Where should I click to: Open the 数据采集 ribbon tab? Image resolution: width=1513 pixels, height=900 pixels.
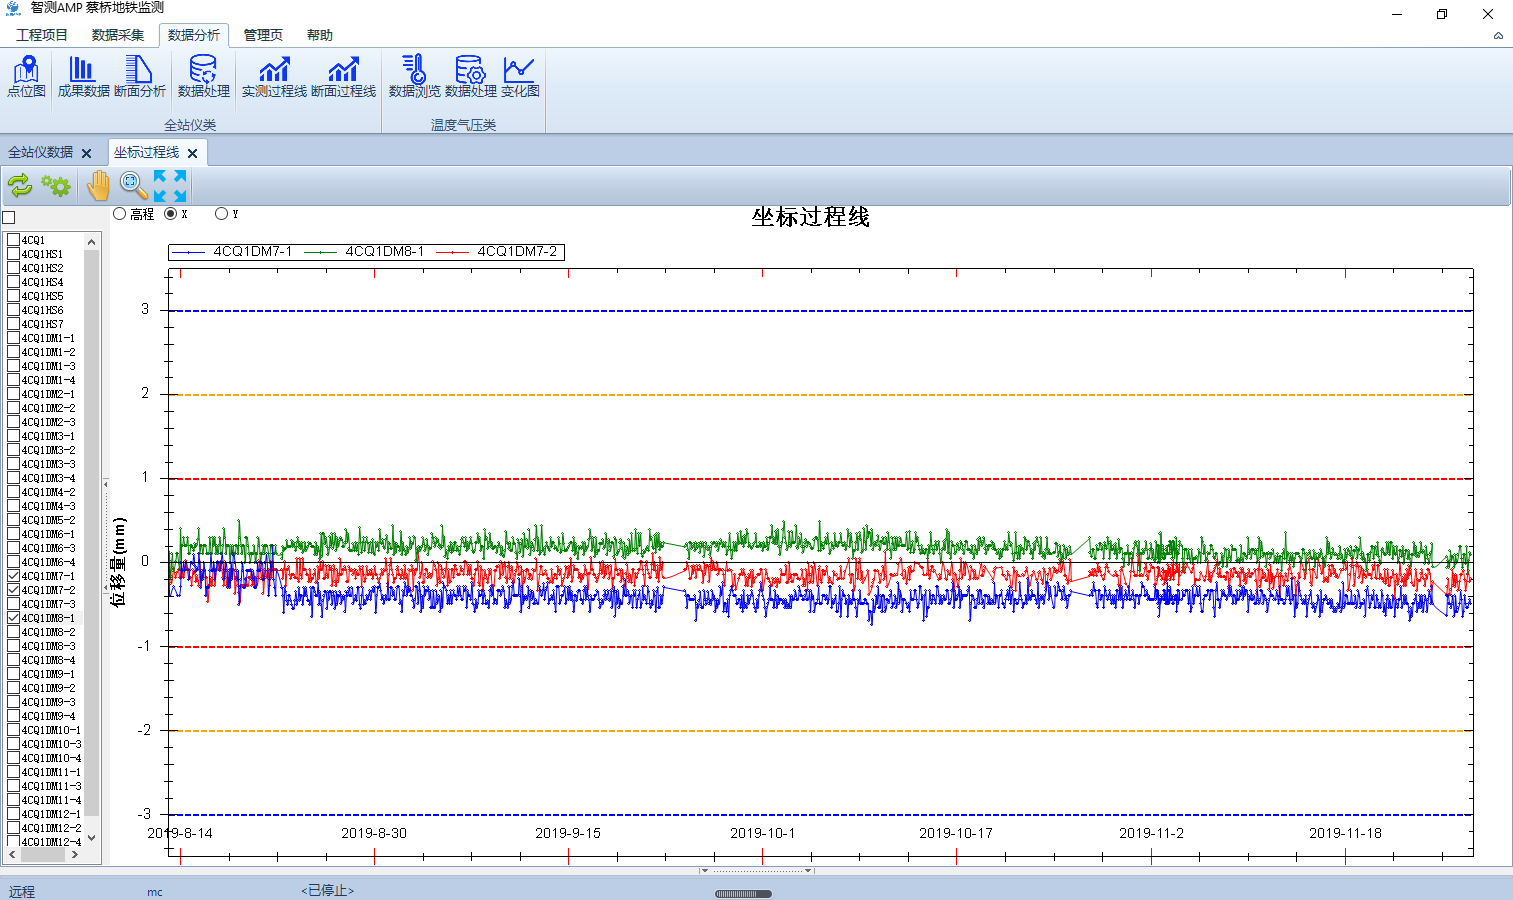click(x=117, y=35)
